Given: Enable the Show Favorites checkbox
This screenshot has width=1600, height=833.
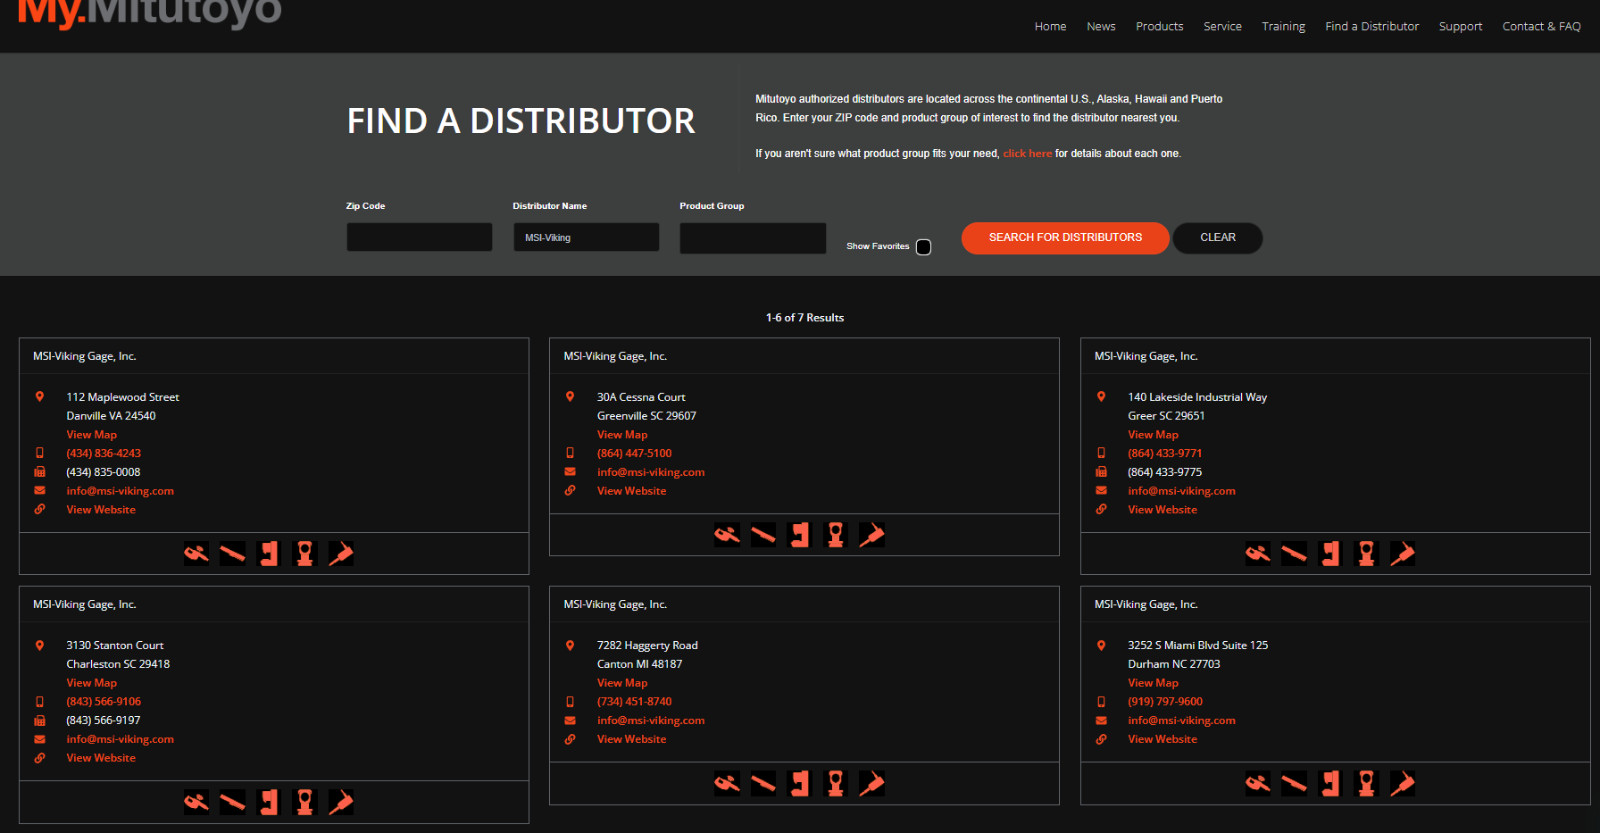Looking at the screenshot, I should pyautogui.click(x=923, y=247).
